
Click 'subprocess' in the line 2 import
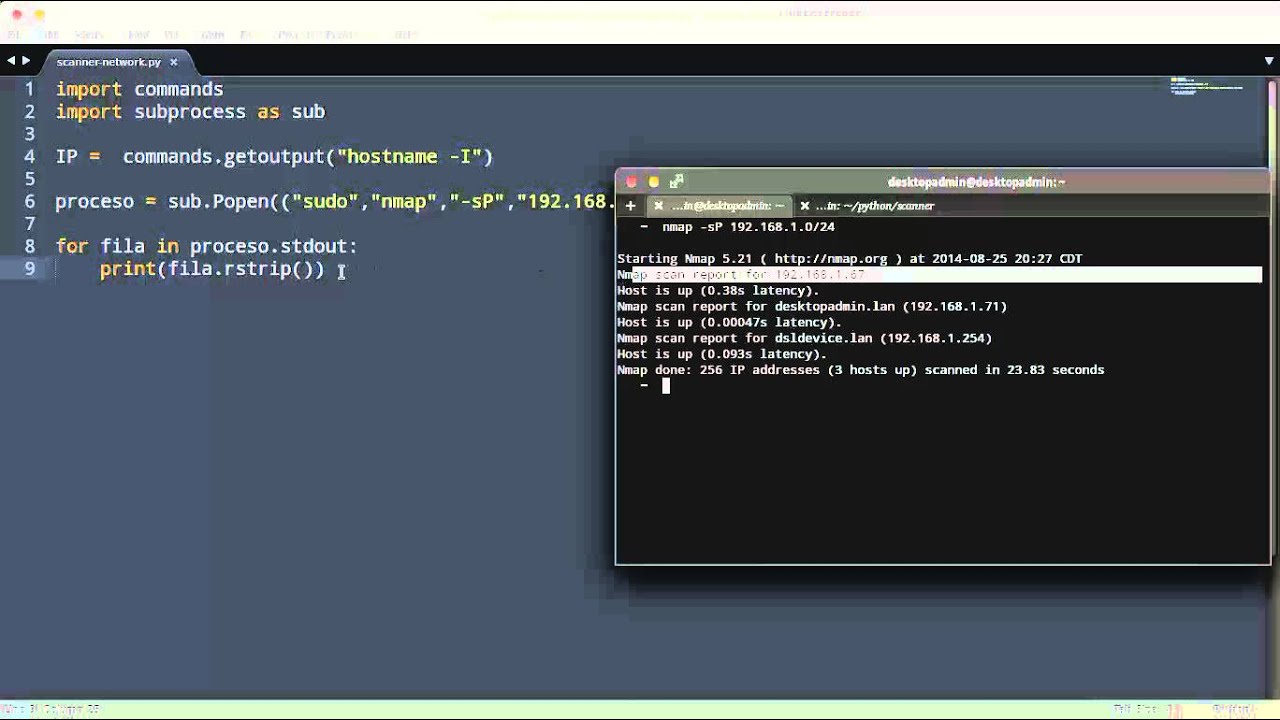click(x=190, y=111)
